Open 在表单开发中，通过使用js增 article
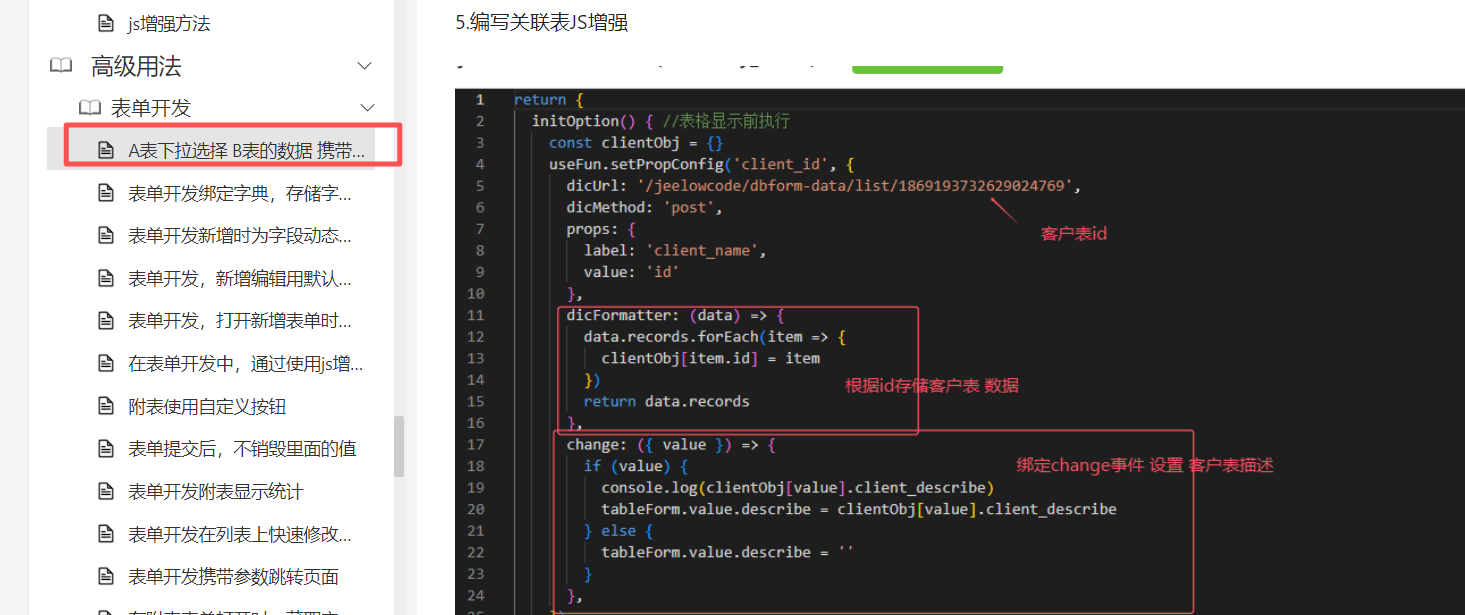The image size is (1465, 615). (x=245, y=364)
